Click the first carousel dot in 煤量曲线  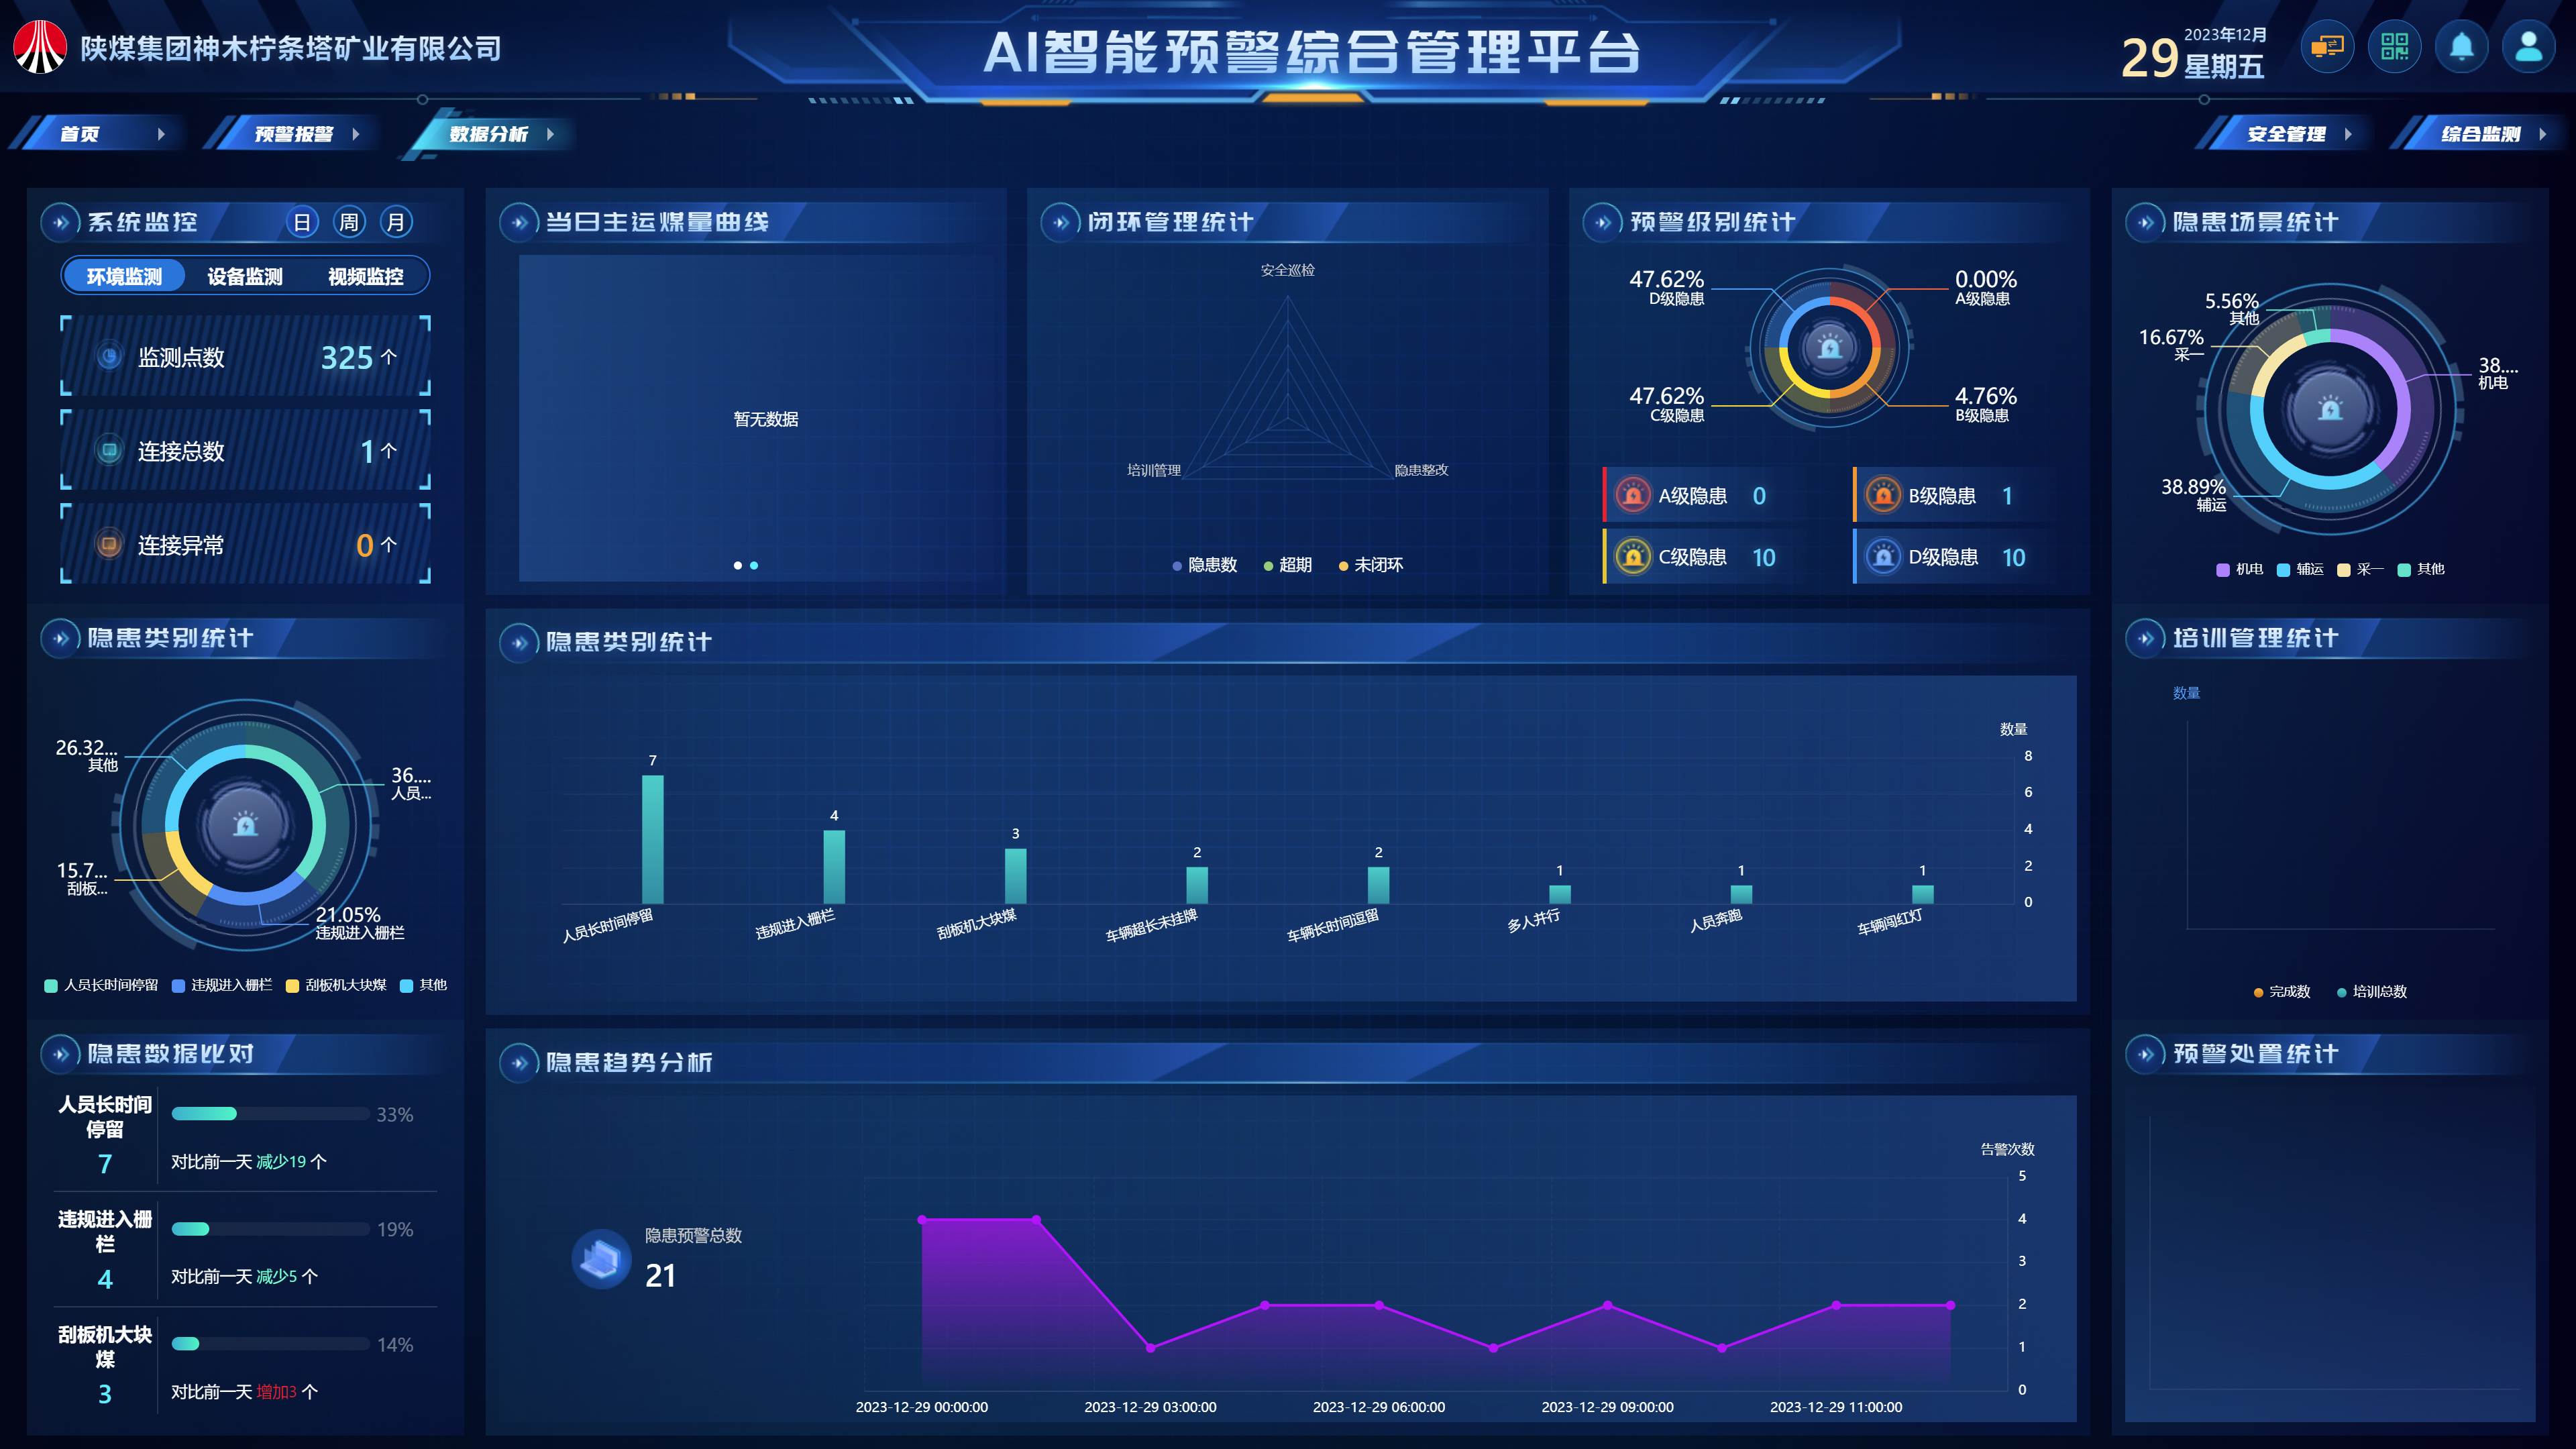pos(738,566)
